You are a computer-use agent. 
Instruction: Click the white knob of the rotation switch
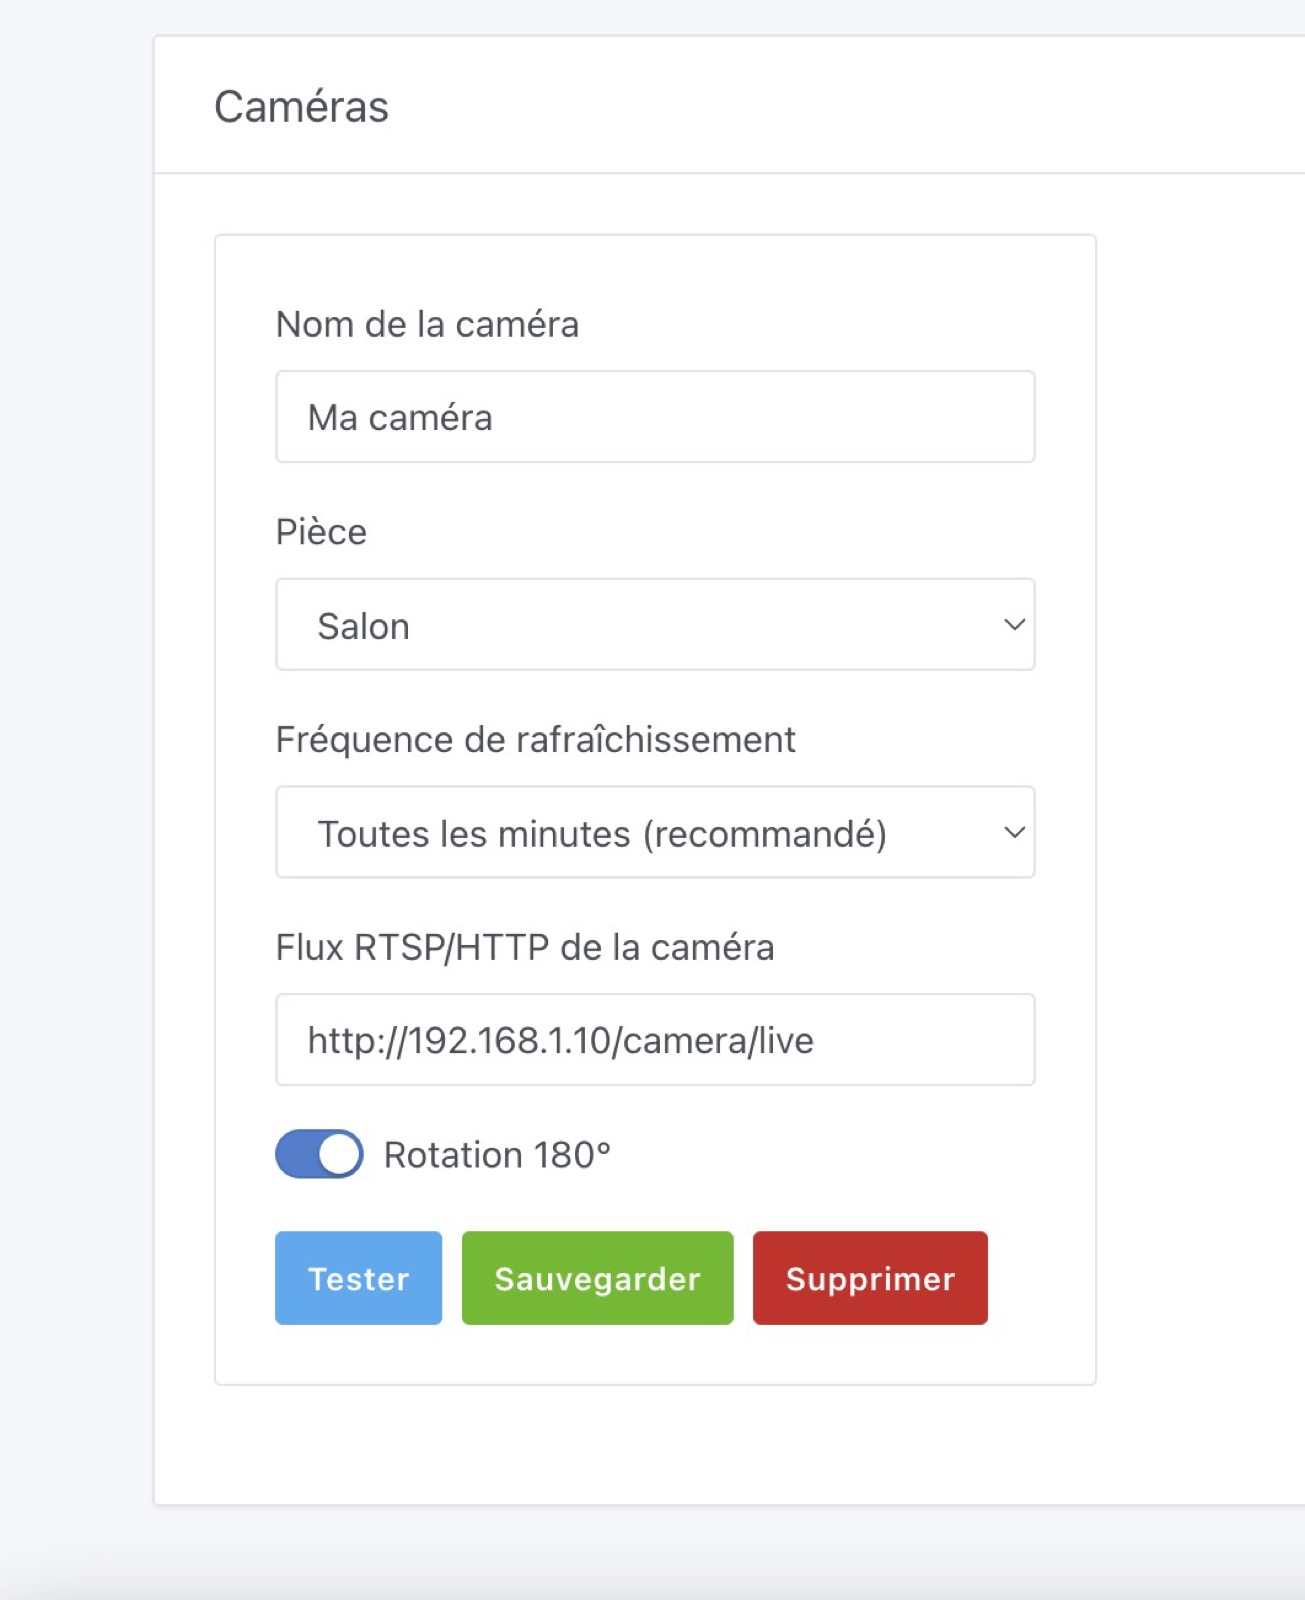click(x=340, y=1155)
